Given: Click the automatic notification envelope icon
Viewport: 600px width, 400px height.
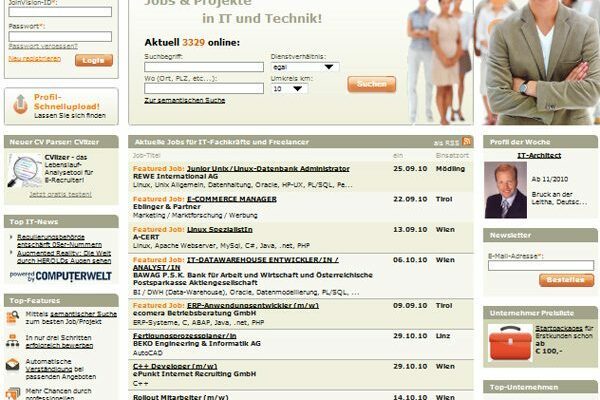Looking at the screenshot, I should click(x=13, y=364).
